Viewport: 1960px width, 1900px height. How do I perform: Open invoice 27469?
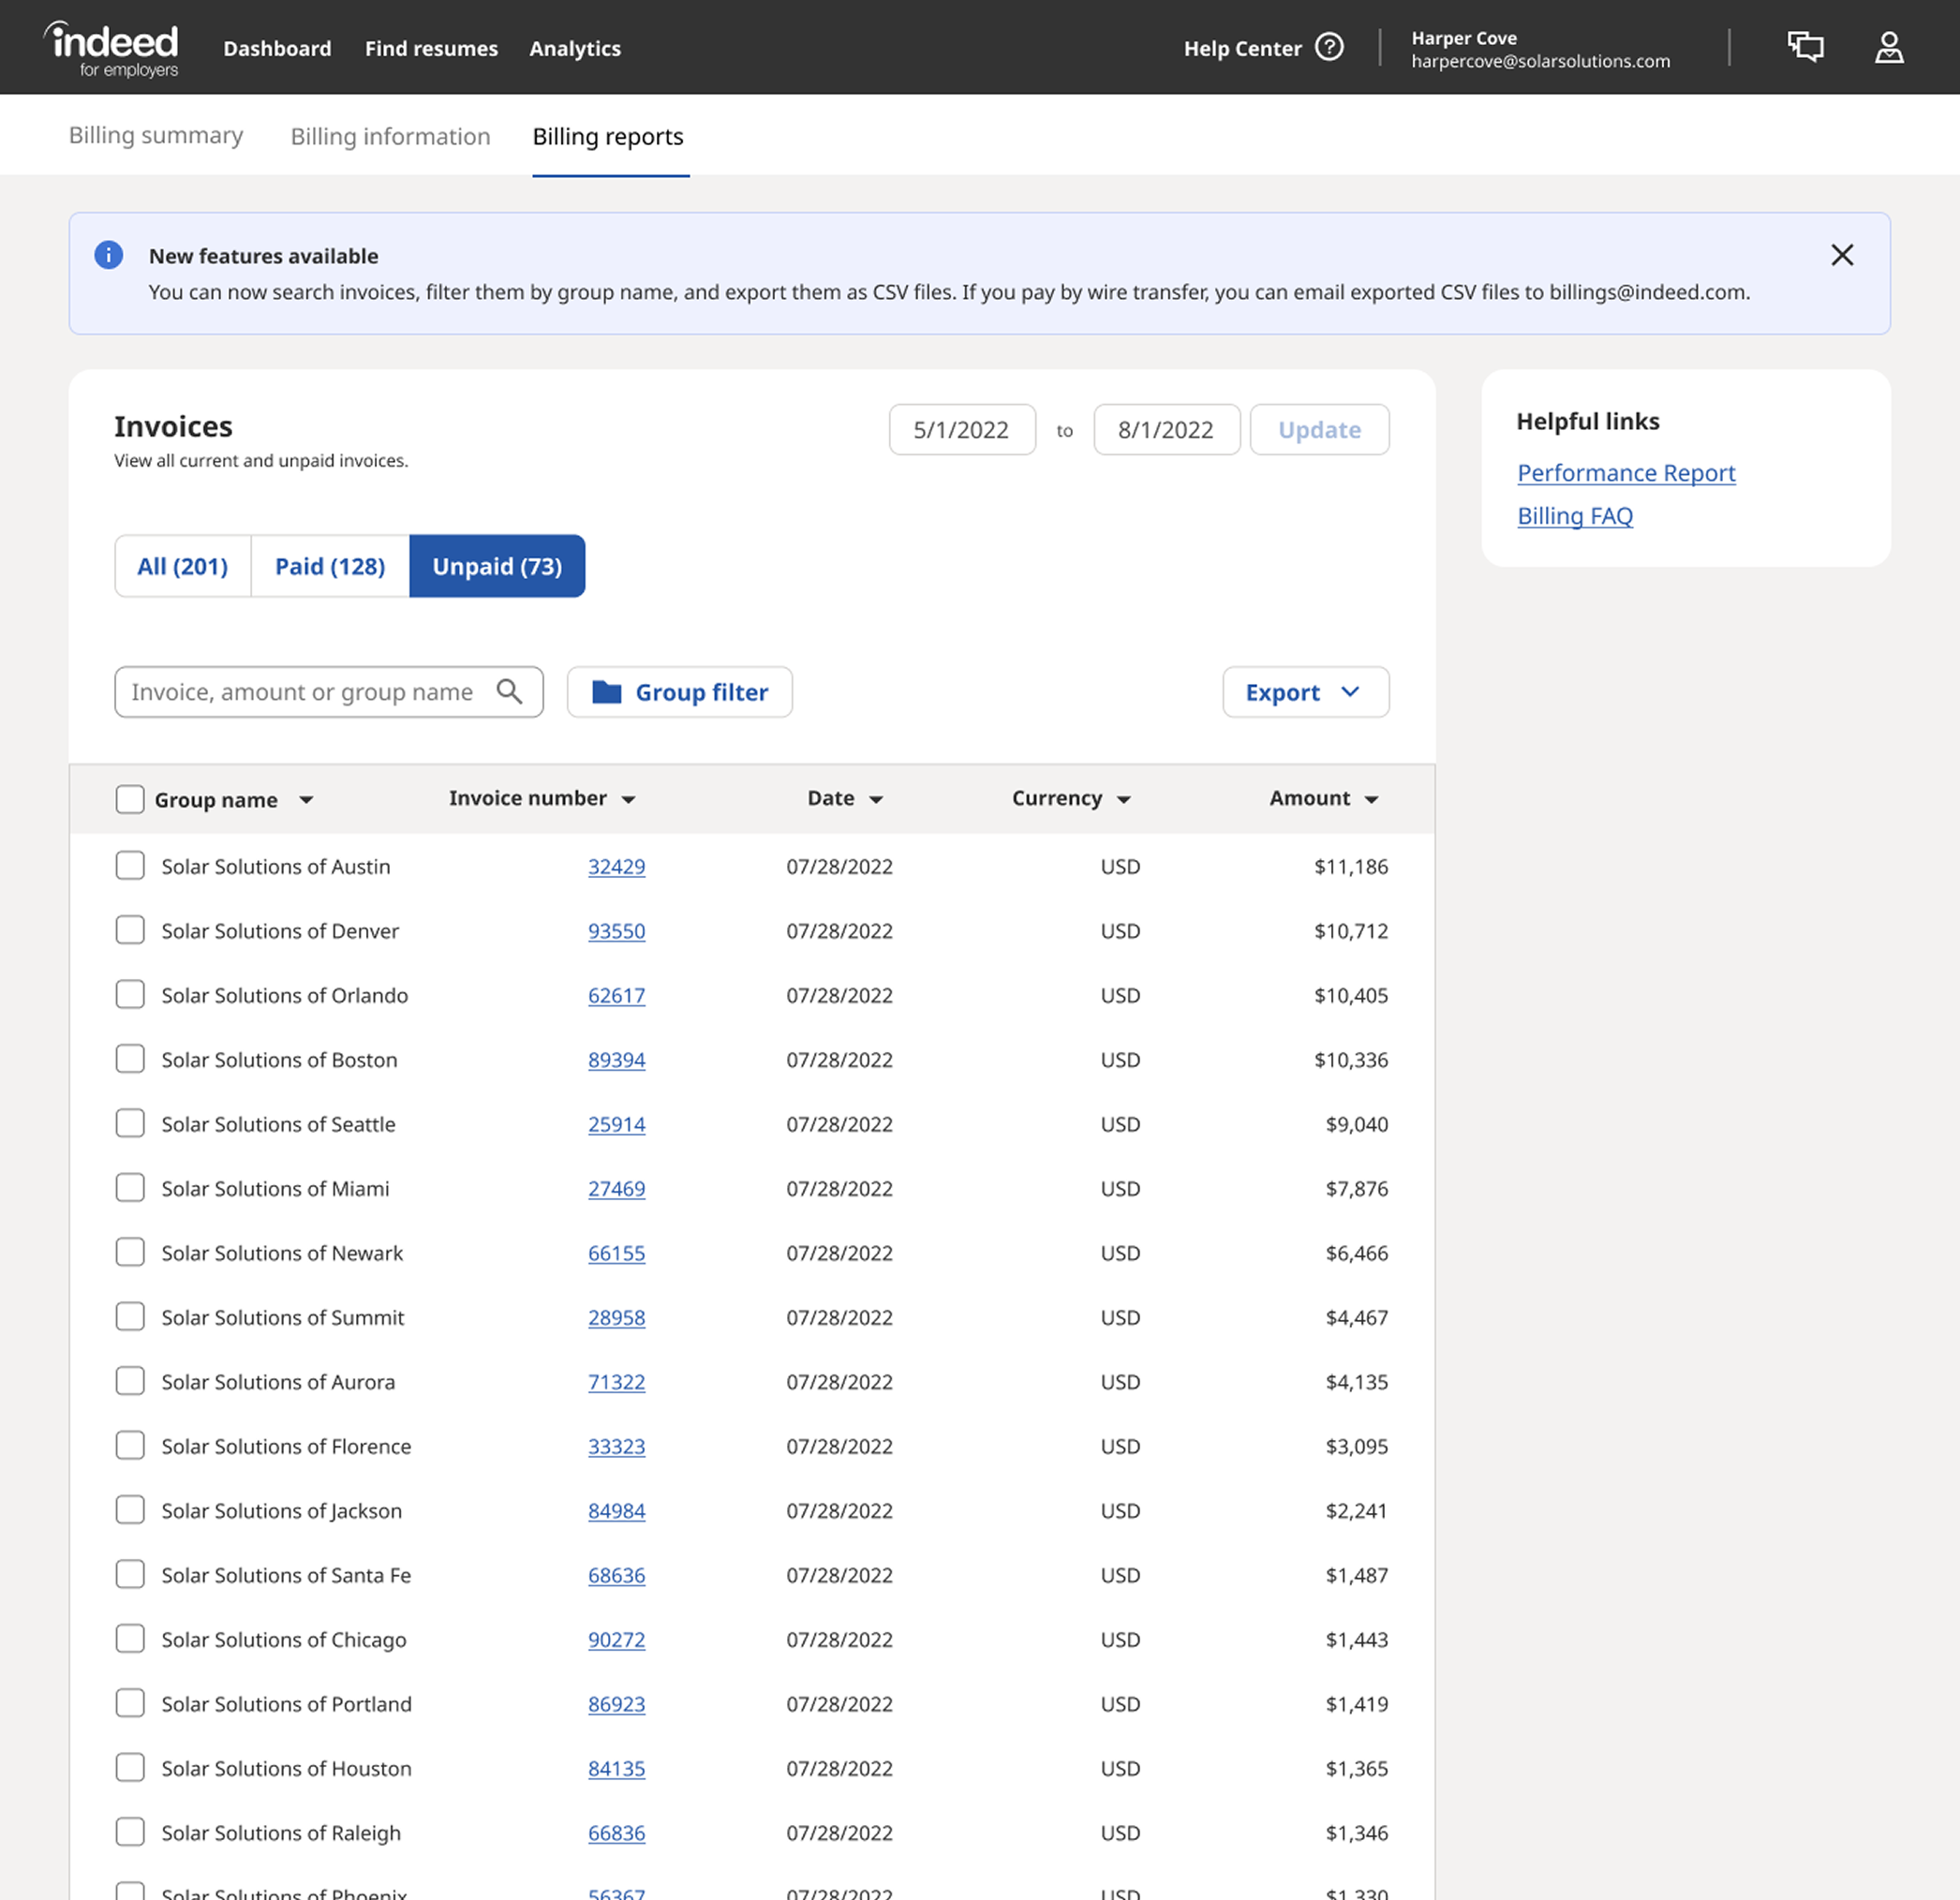(x=616, y=1188)
